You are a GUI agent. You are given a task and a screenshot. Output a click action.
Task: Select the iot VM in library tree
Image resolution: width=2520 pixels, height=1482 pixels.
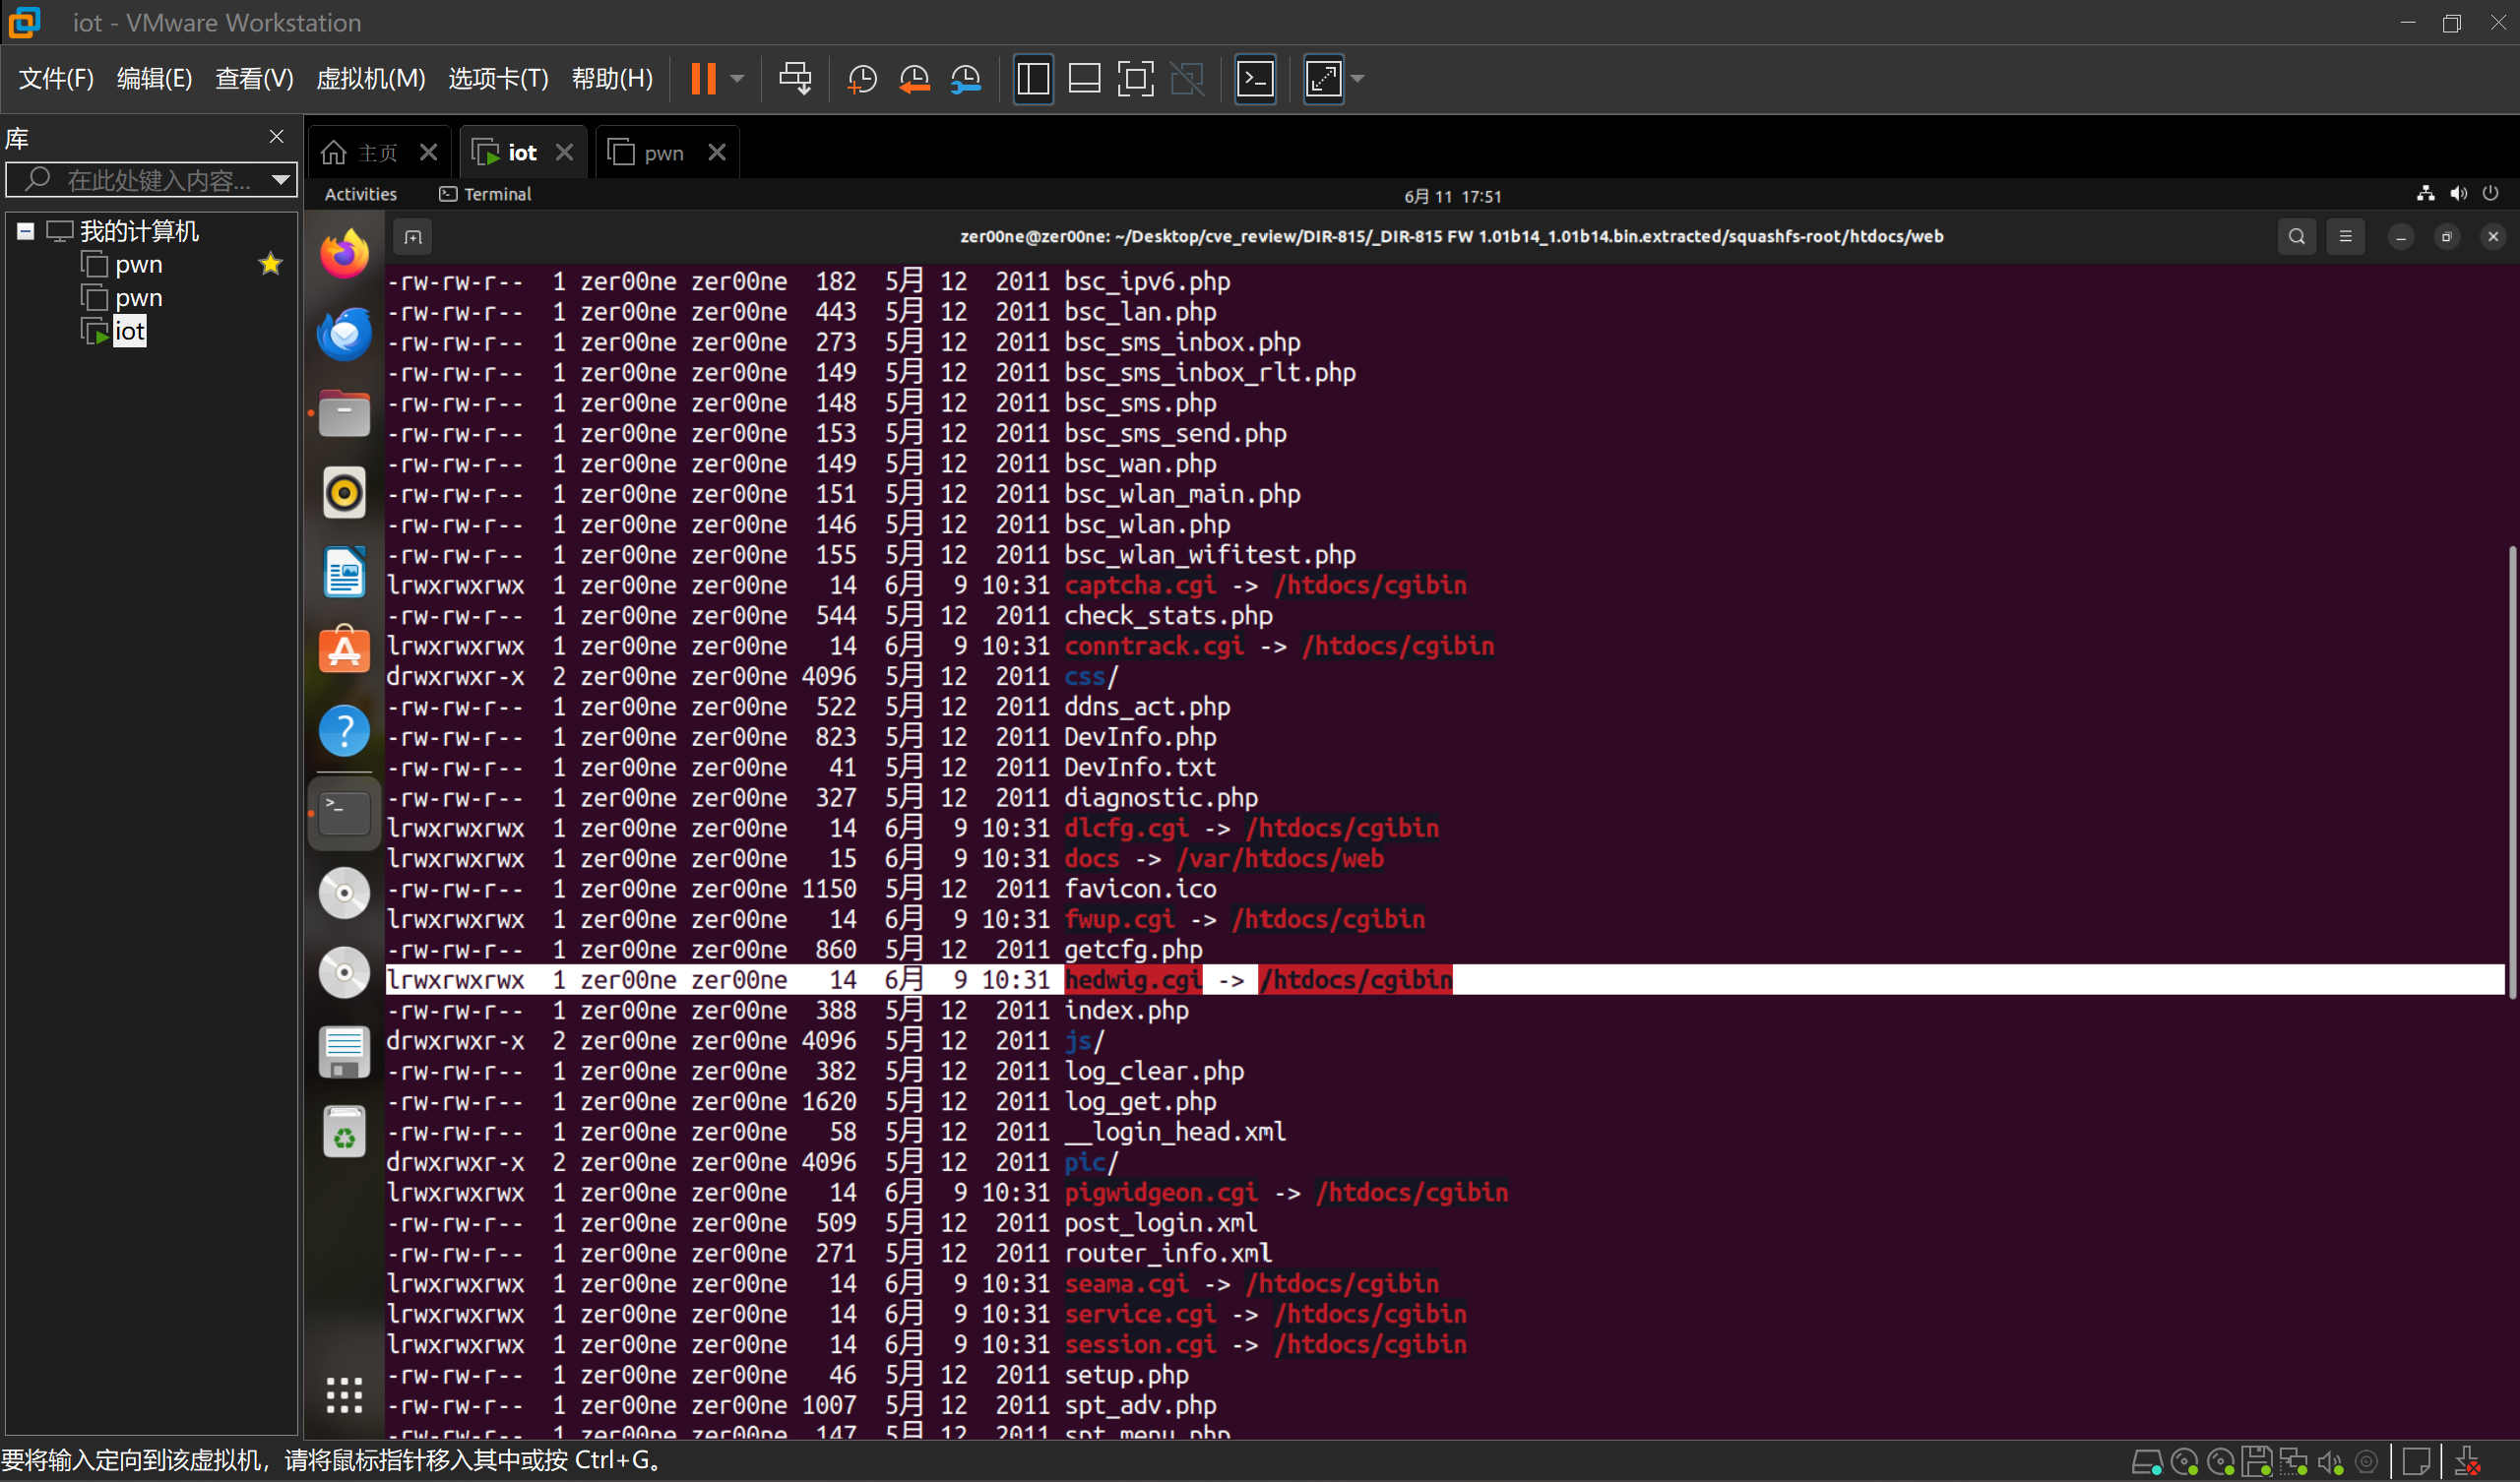tap(129, 331)
